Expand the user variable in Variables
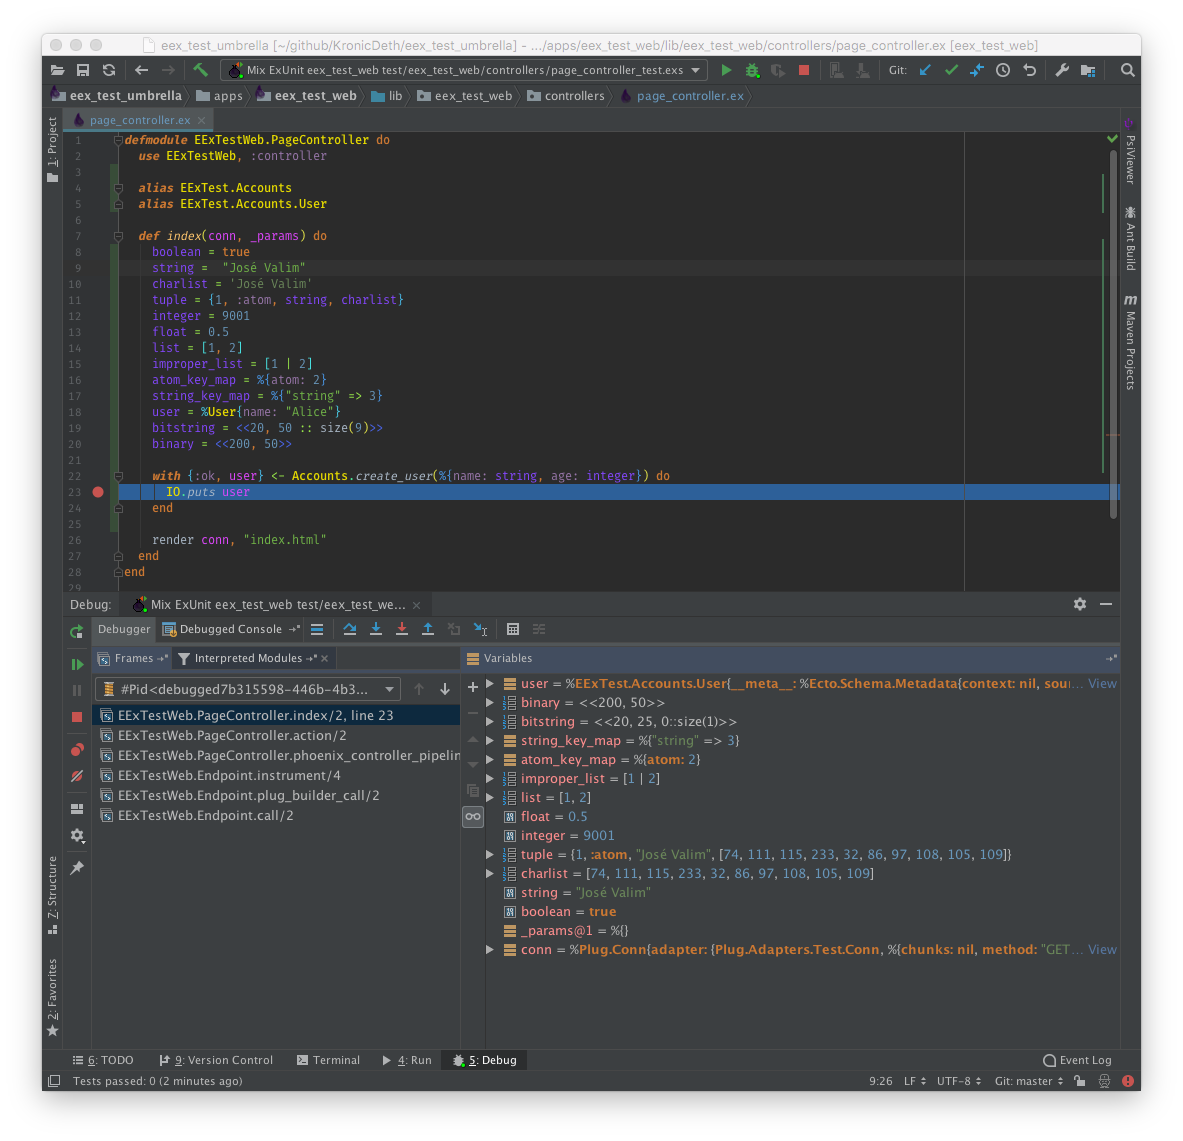1183x1141 pixels. pyautogui.click(x=490, y=684)
